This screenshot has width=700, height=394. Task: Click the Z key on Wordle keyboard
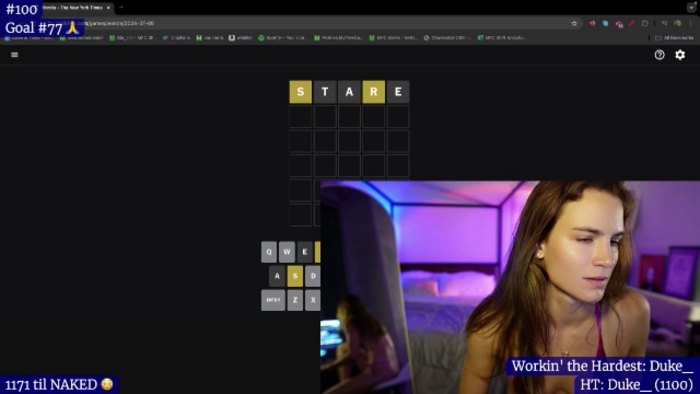pyautogui.click(x=295, y=300)
